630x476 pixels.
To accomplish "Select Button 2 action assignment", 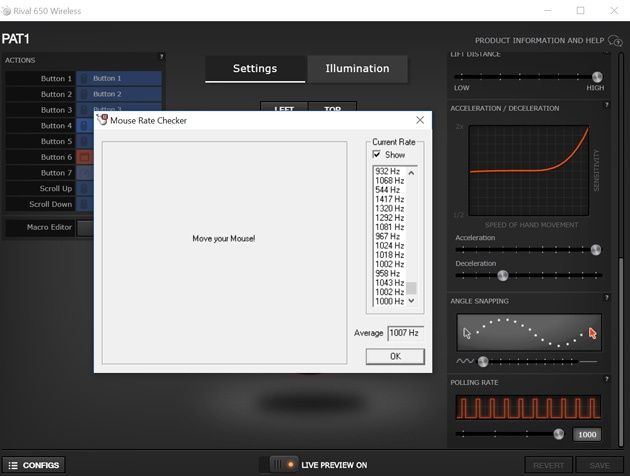I will point(119,94).
